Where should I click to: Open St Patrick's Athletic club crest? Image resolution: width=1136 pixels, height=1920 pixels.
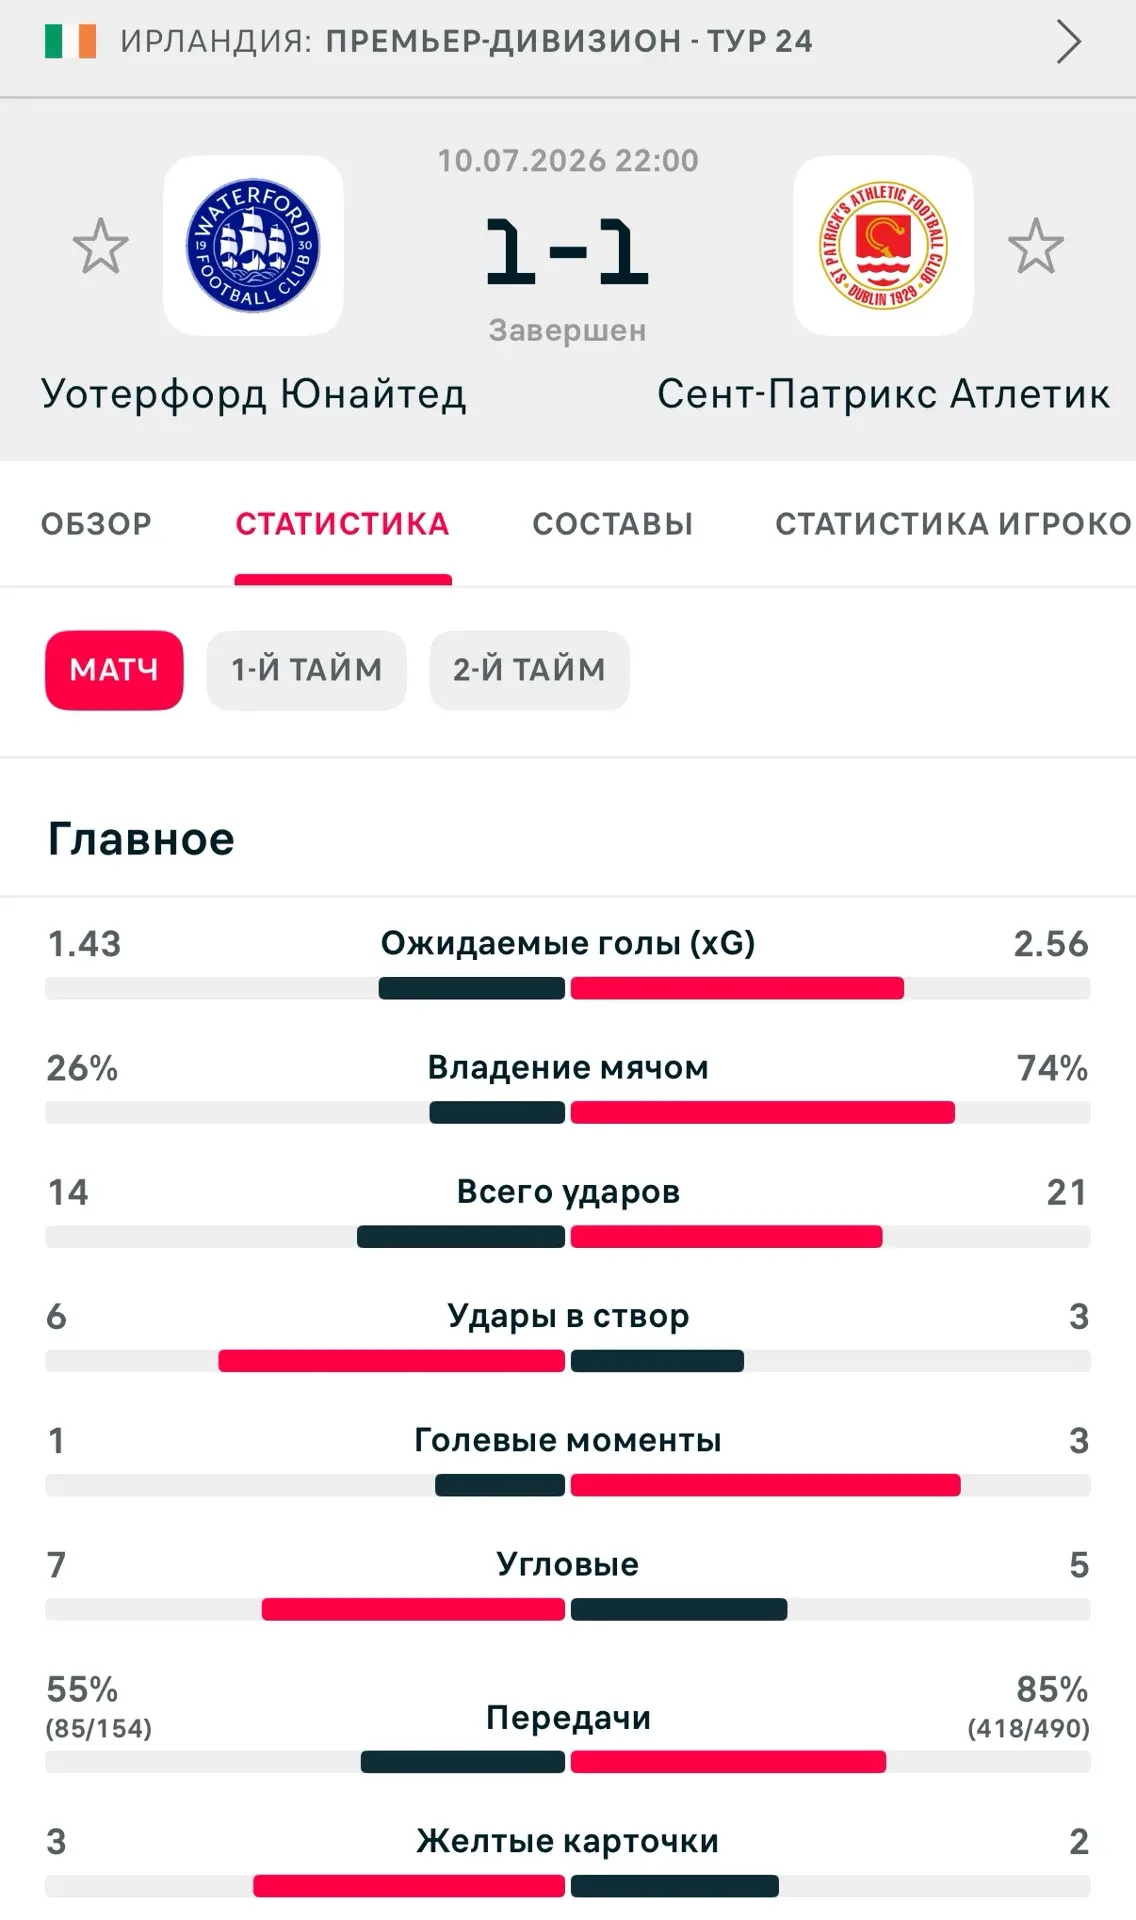883,246
